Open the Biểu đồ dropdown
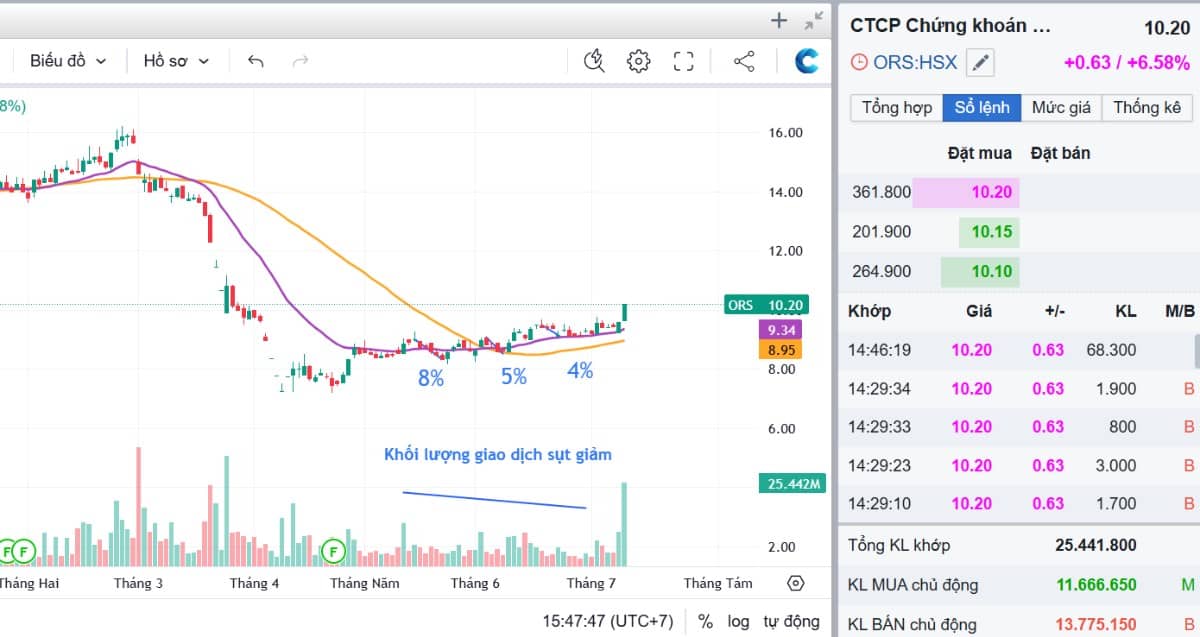 pyautogui.click(x=68, y=61)
